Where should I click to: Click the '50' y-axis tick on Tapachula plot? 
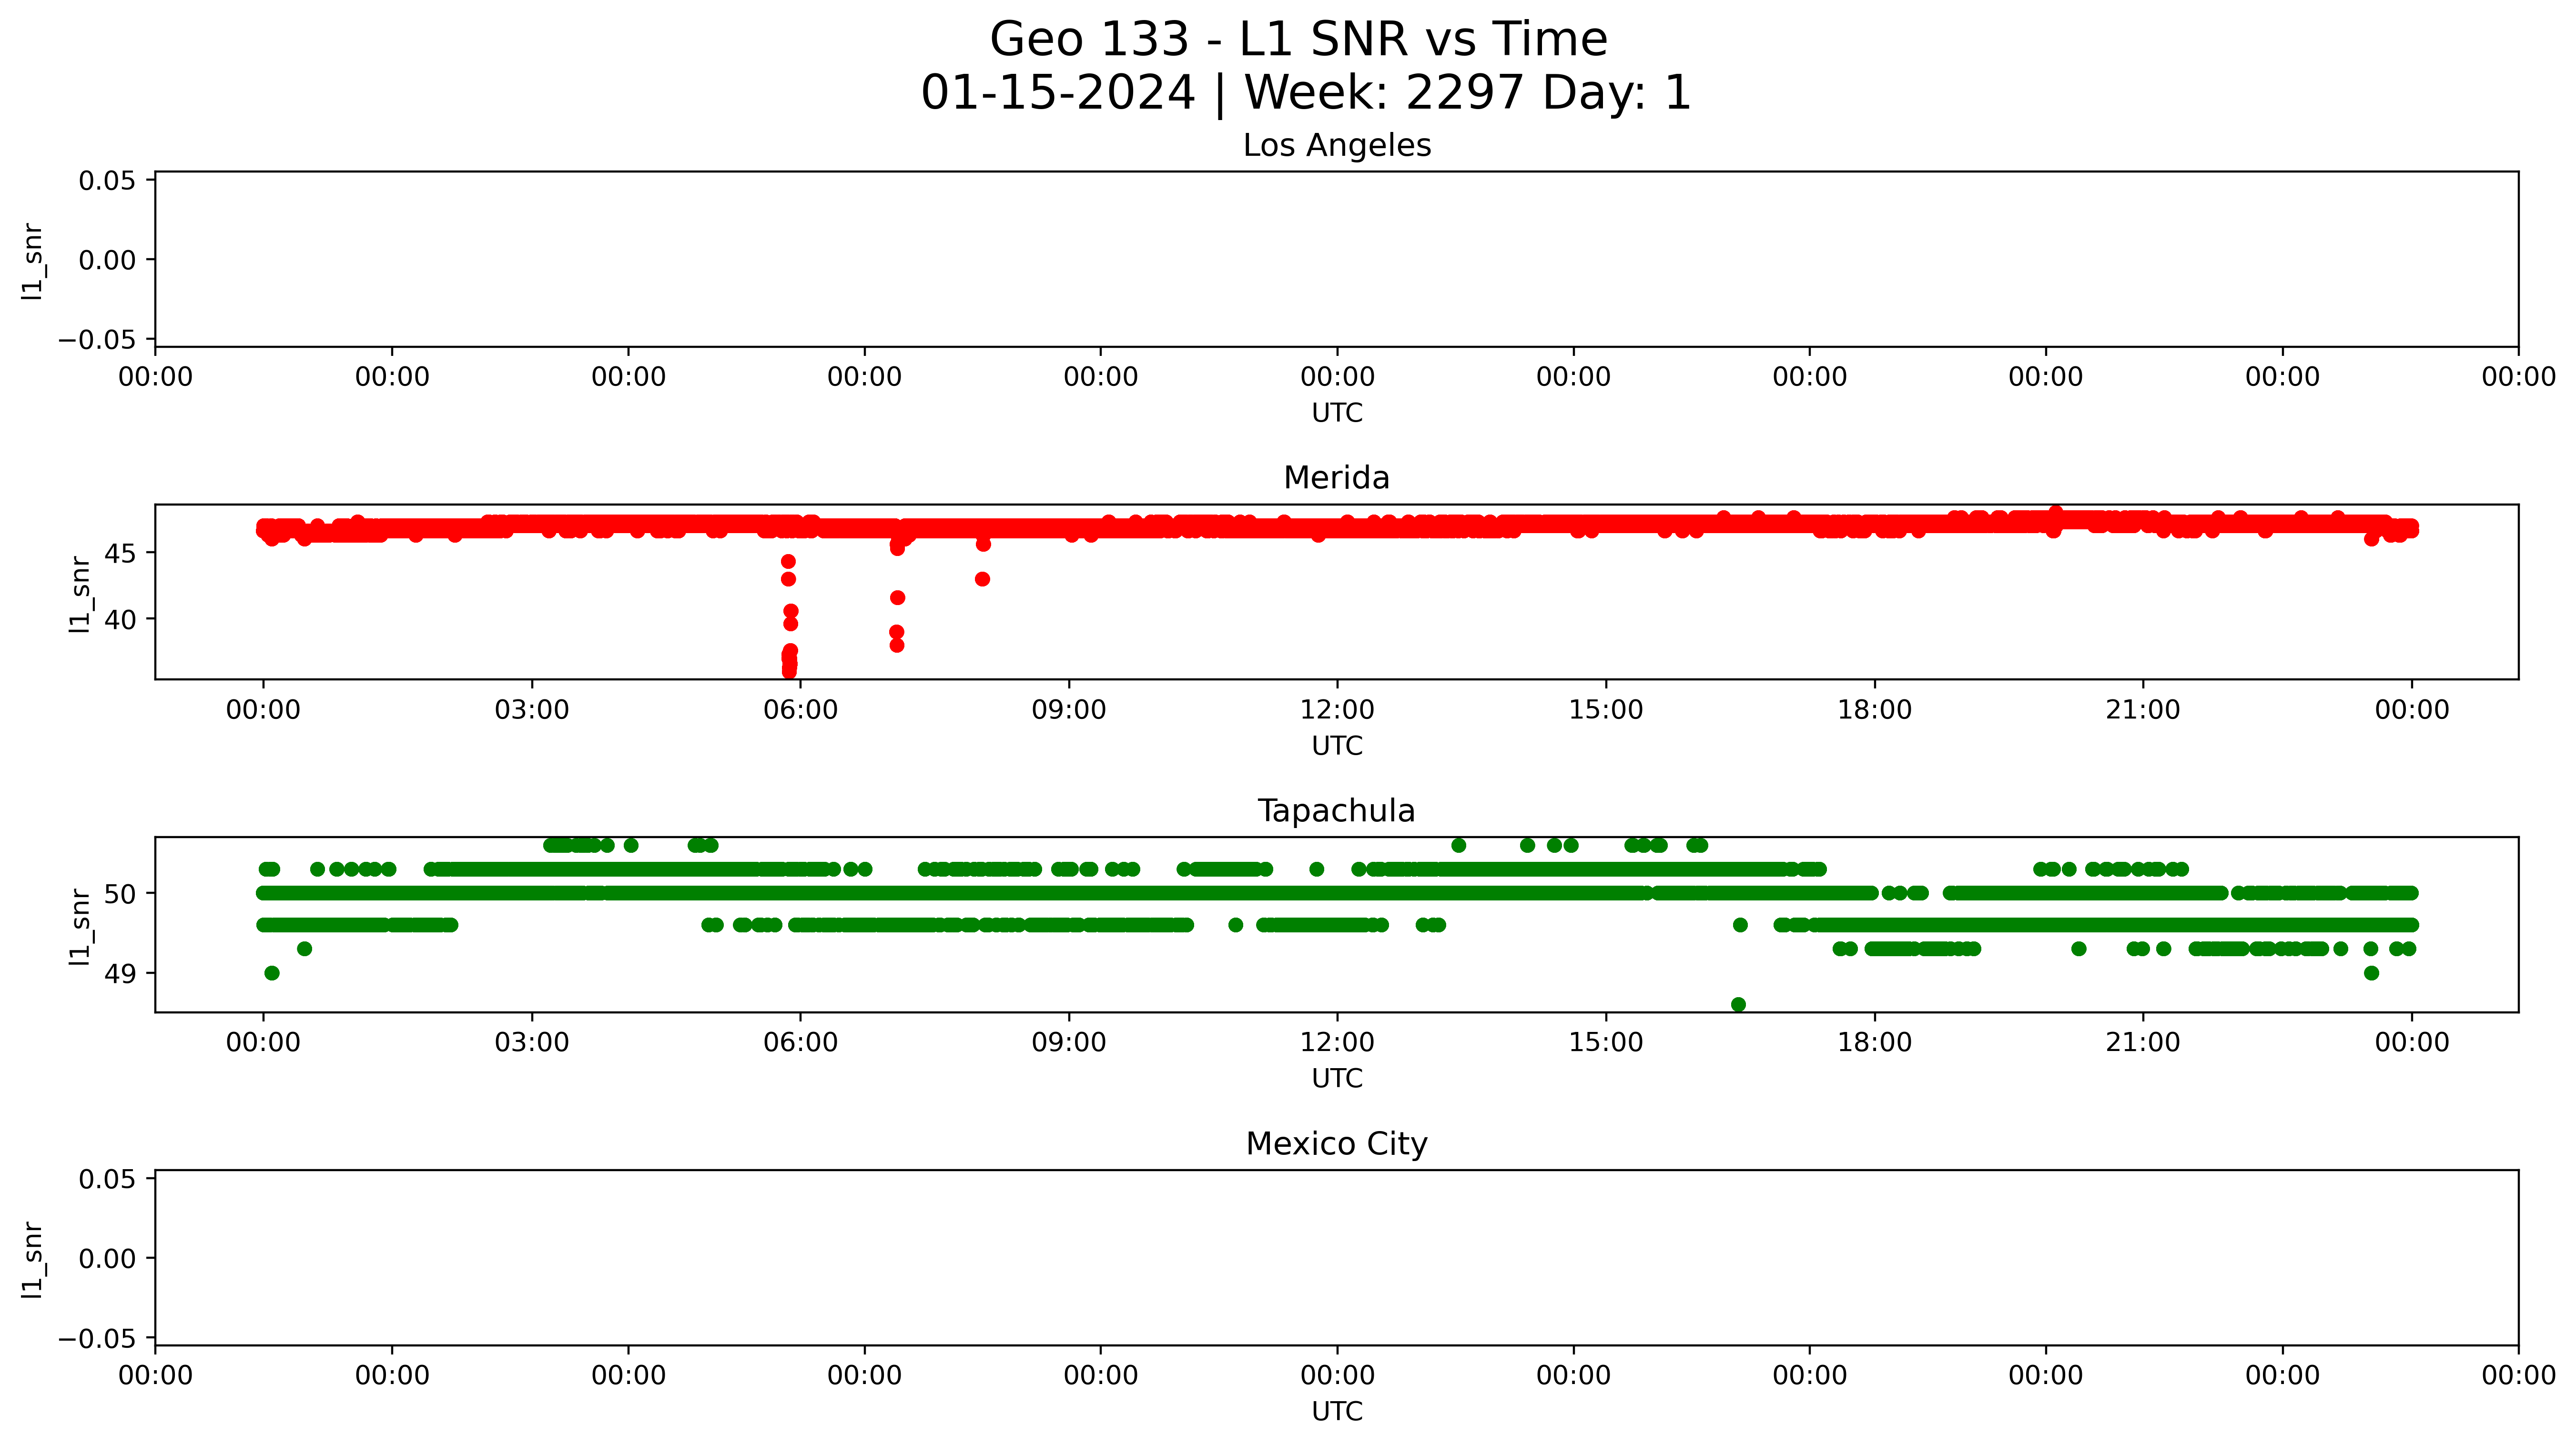tap(120, 894)
